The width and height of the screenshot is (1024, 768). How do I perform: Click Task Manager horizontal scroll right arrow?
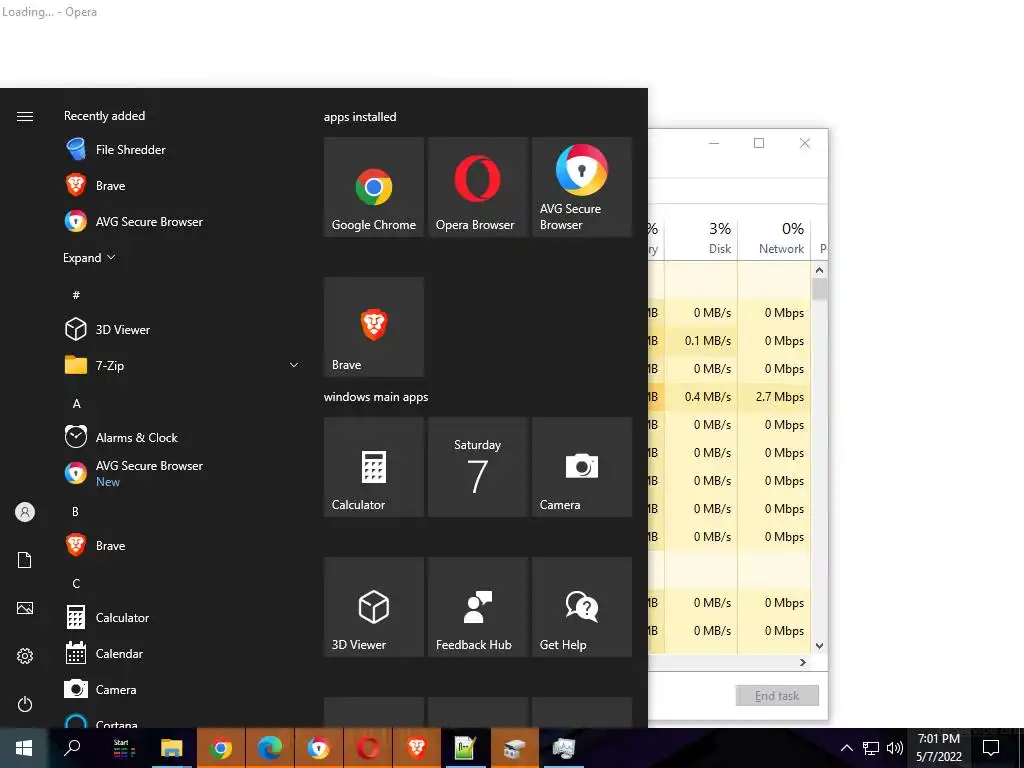[x=803, y=662]
